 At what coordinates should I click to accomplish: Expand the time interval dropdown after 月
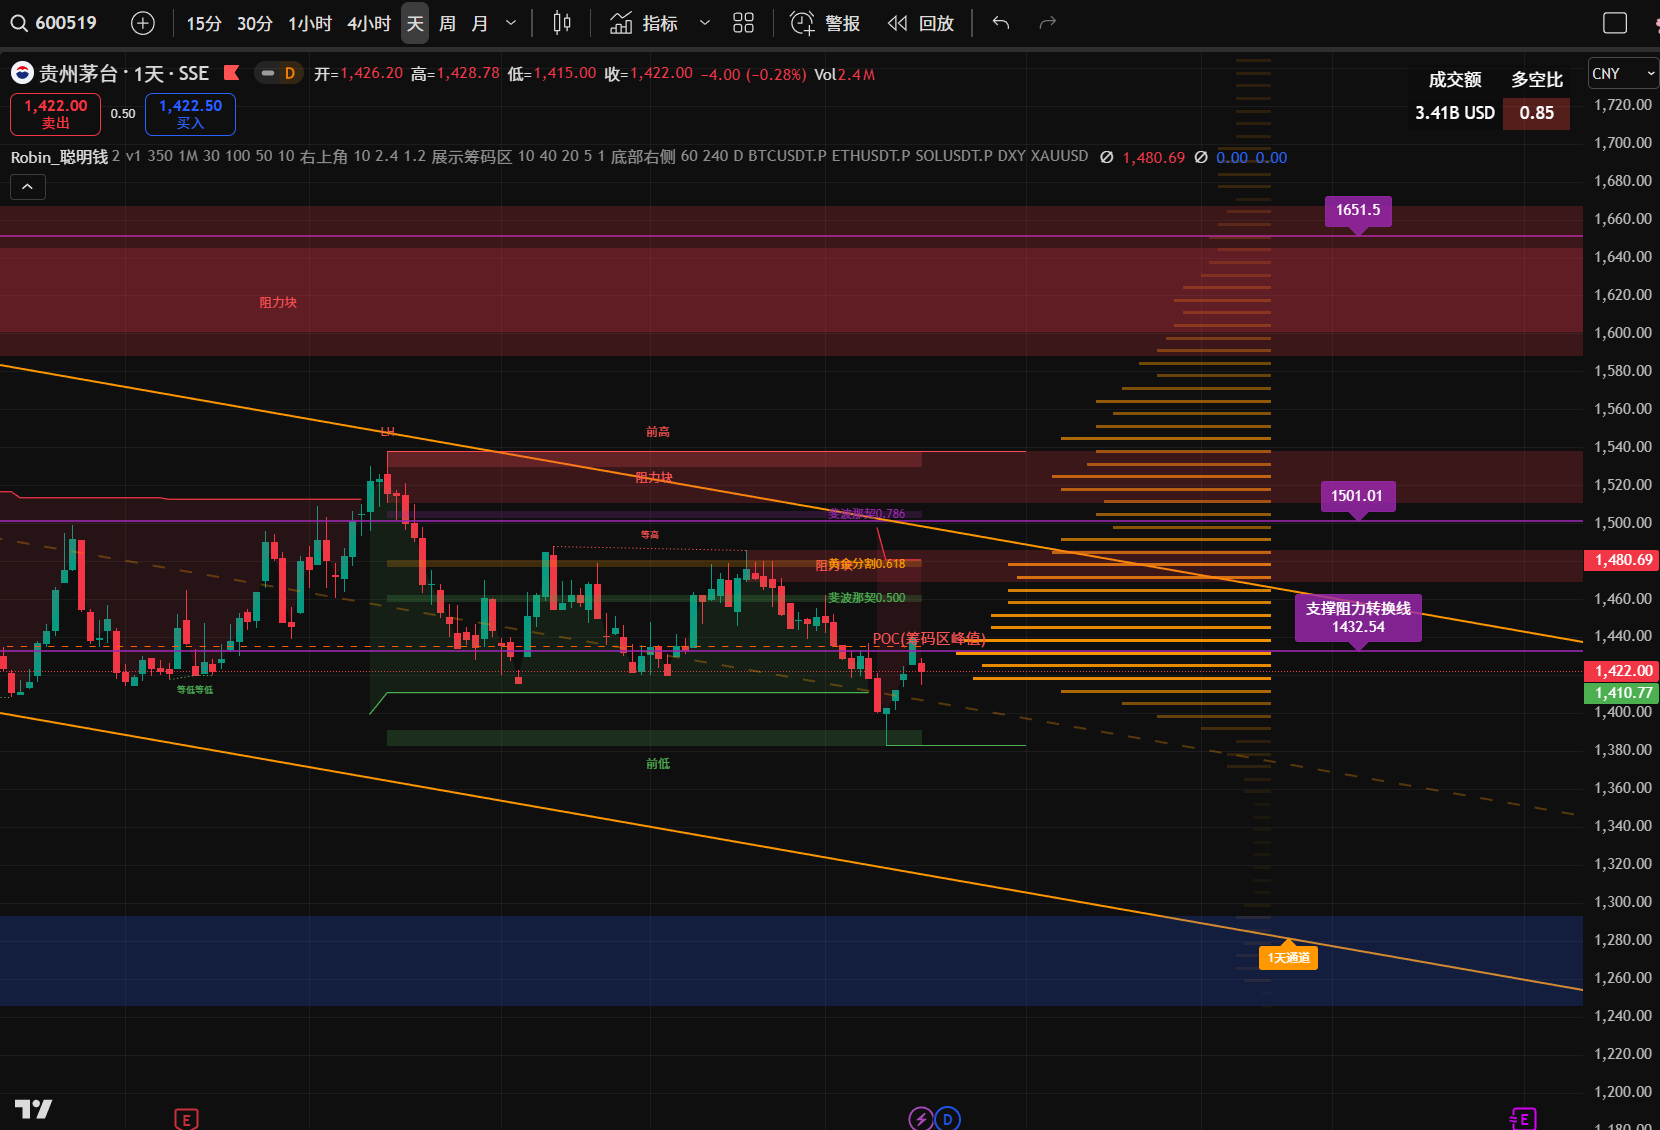(511, 23)
